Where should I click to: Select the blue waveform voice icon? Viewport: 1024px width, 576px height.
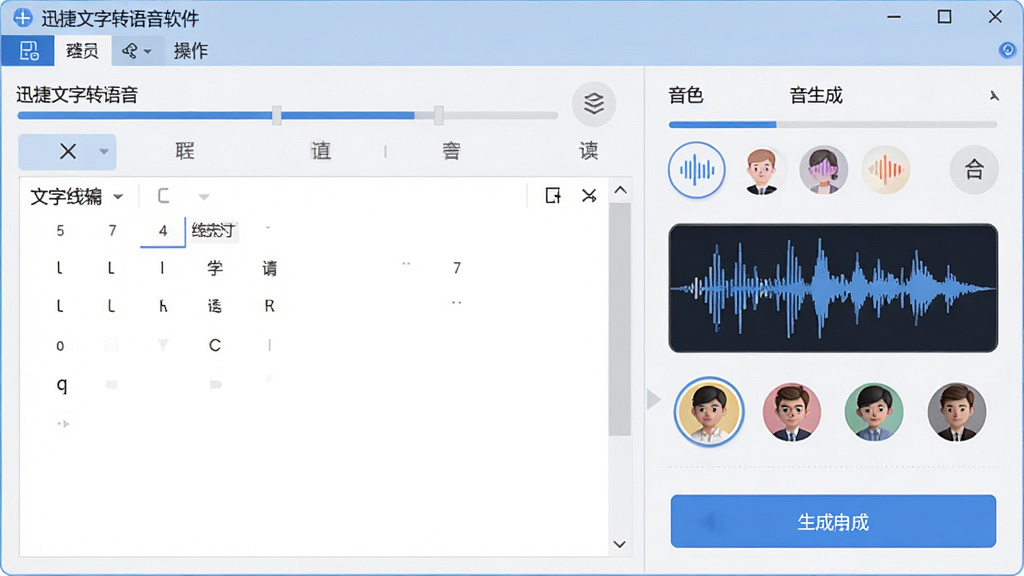point(697,170)
